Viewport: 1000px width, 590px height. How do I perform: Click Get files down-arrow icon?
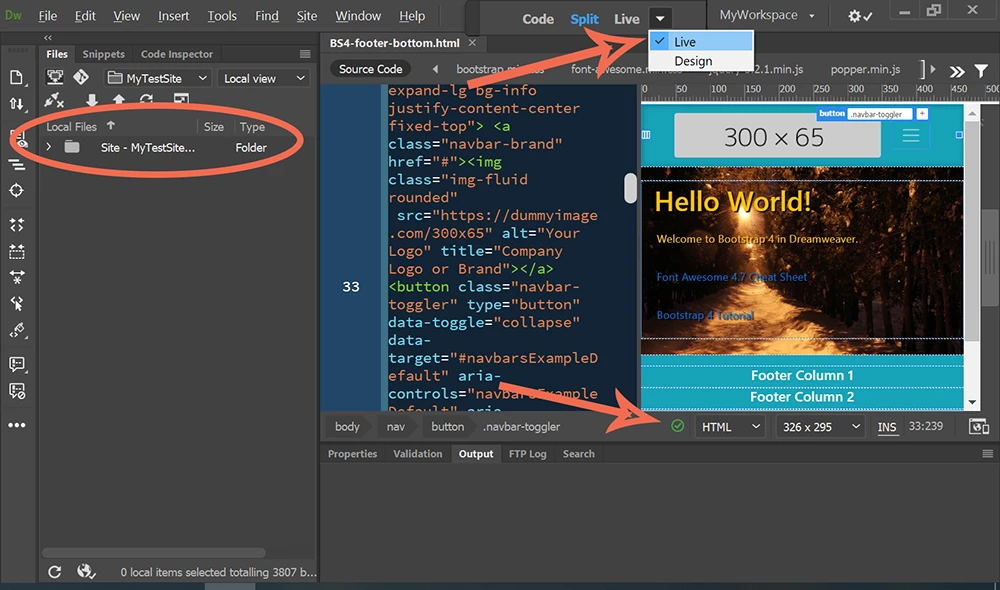92,100
